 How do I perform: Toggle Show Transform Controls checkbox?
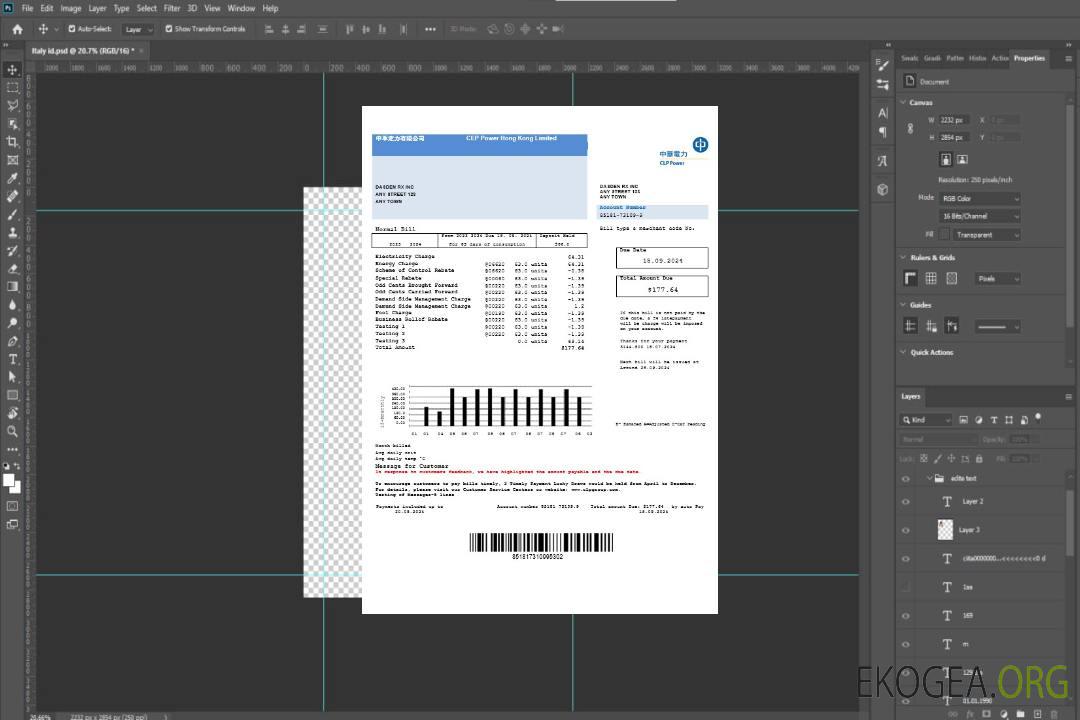(169, 29)
